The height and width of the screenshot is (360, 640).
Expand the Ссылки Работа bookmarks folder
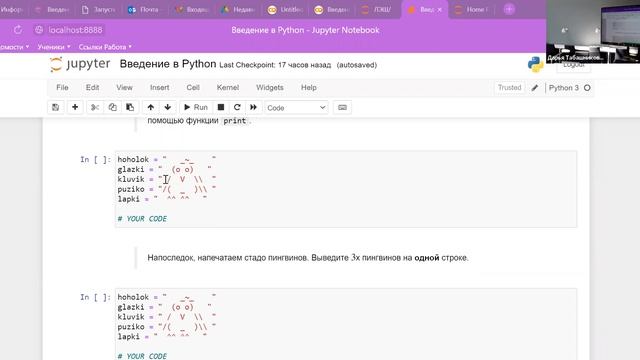(x=105, y=47)
